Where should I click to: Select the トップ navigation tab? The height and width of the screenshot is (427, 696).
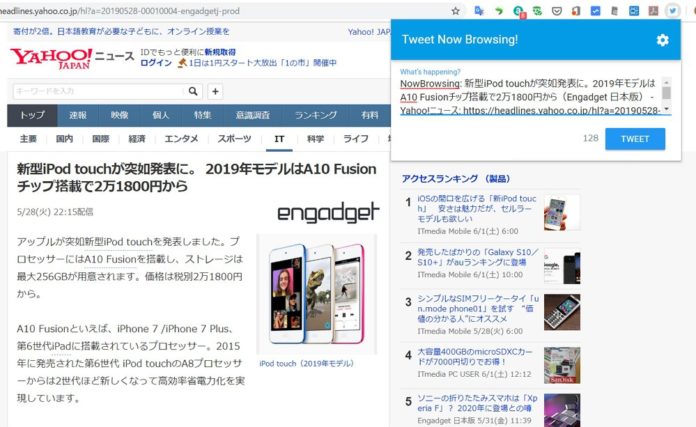[x=32, y=115]
